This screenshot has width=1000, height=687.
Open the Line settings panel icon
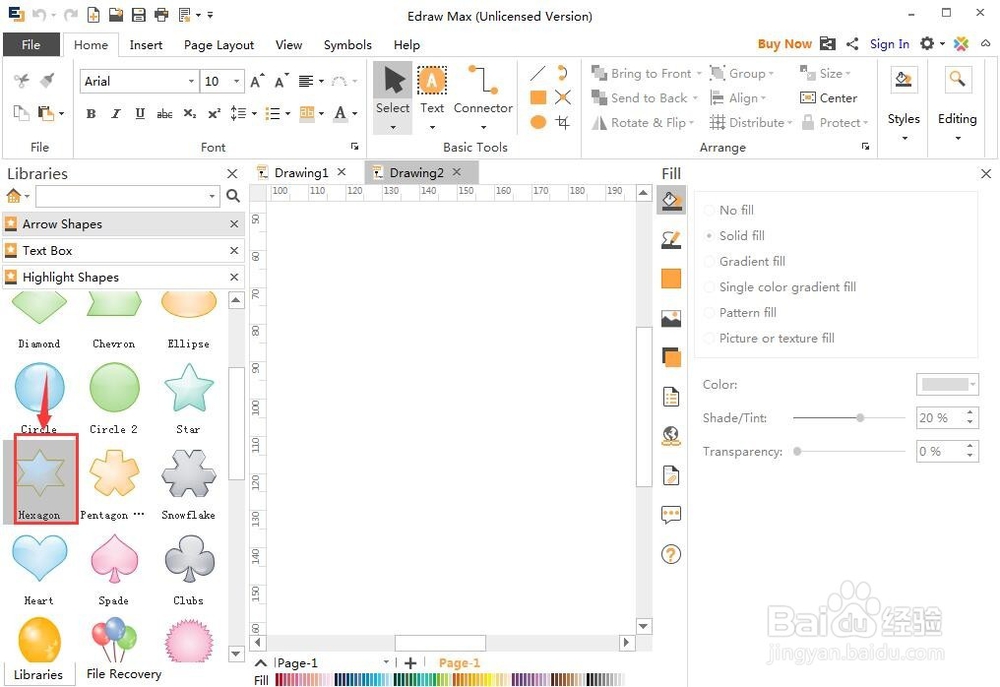point(671,239)
